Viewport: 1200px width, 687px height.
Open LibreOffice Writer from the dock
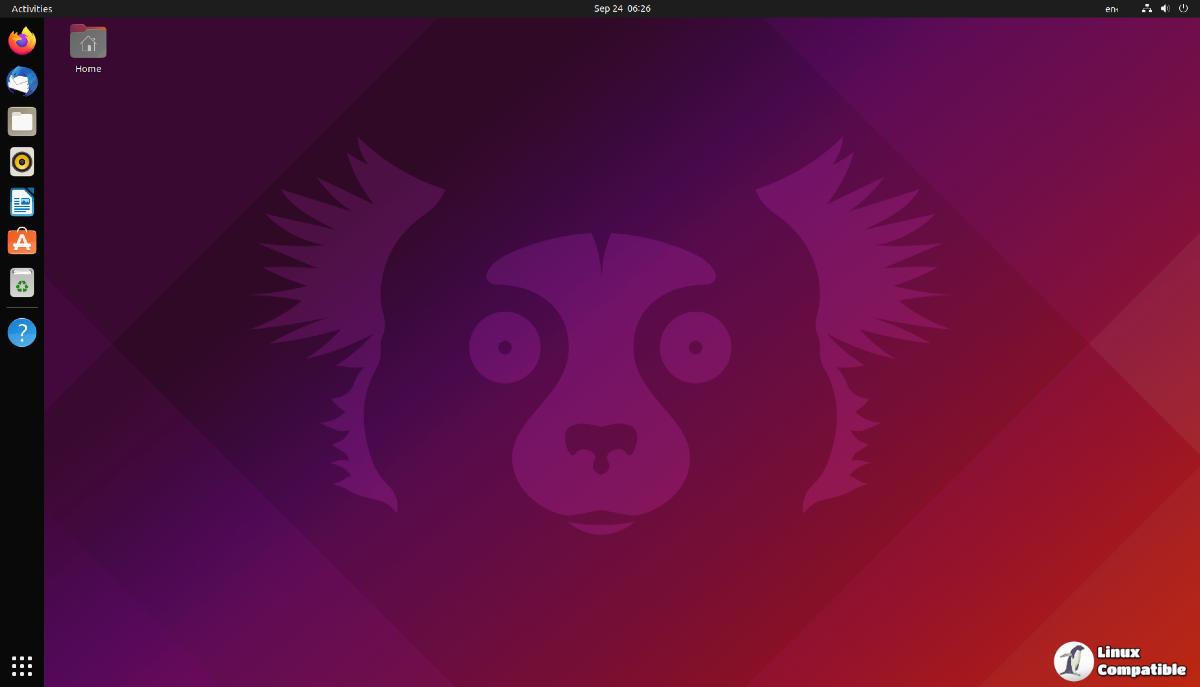(x=22, y=202)
